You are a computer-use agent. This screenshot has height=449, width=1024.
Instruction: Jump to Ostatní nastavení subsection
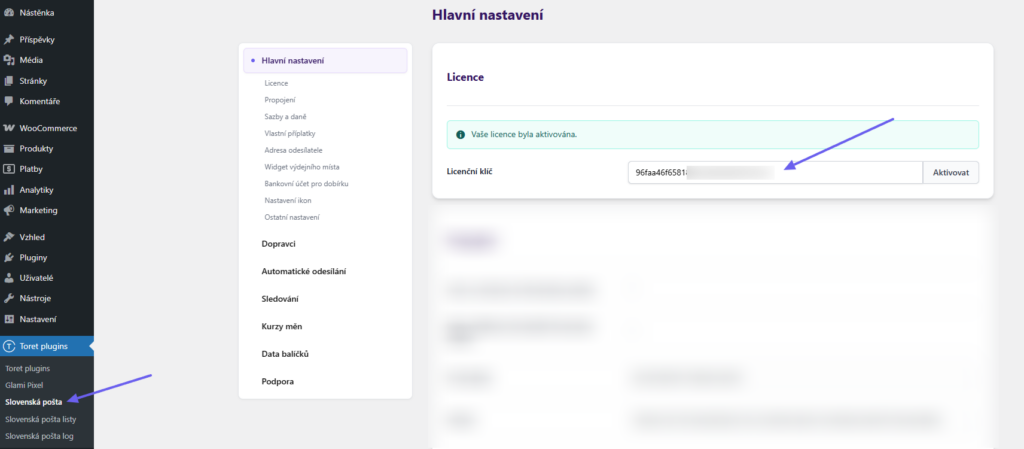coord(292,217)
